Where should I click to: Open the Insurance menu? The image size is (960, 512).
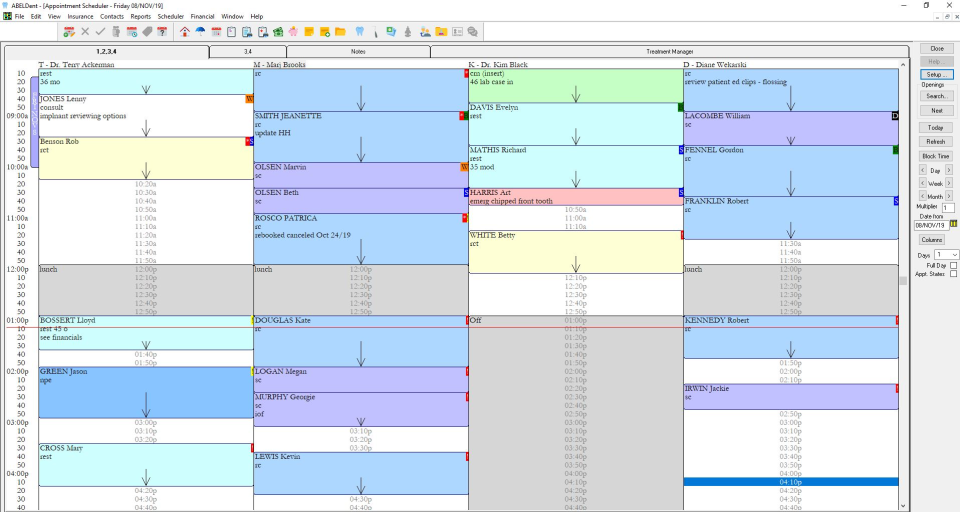click(80, 17)
